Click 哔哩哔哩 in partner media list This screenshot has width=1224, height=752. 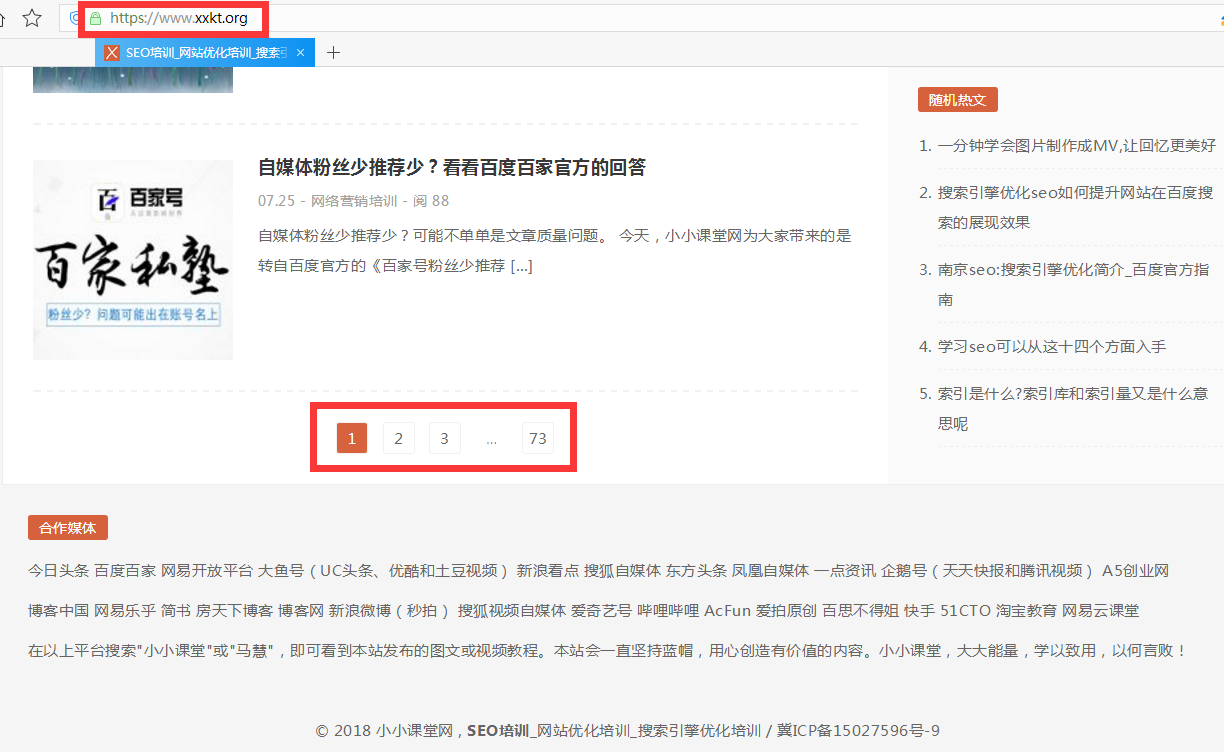click(x=669, y=610)
